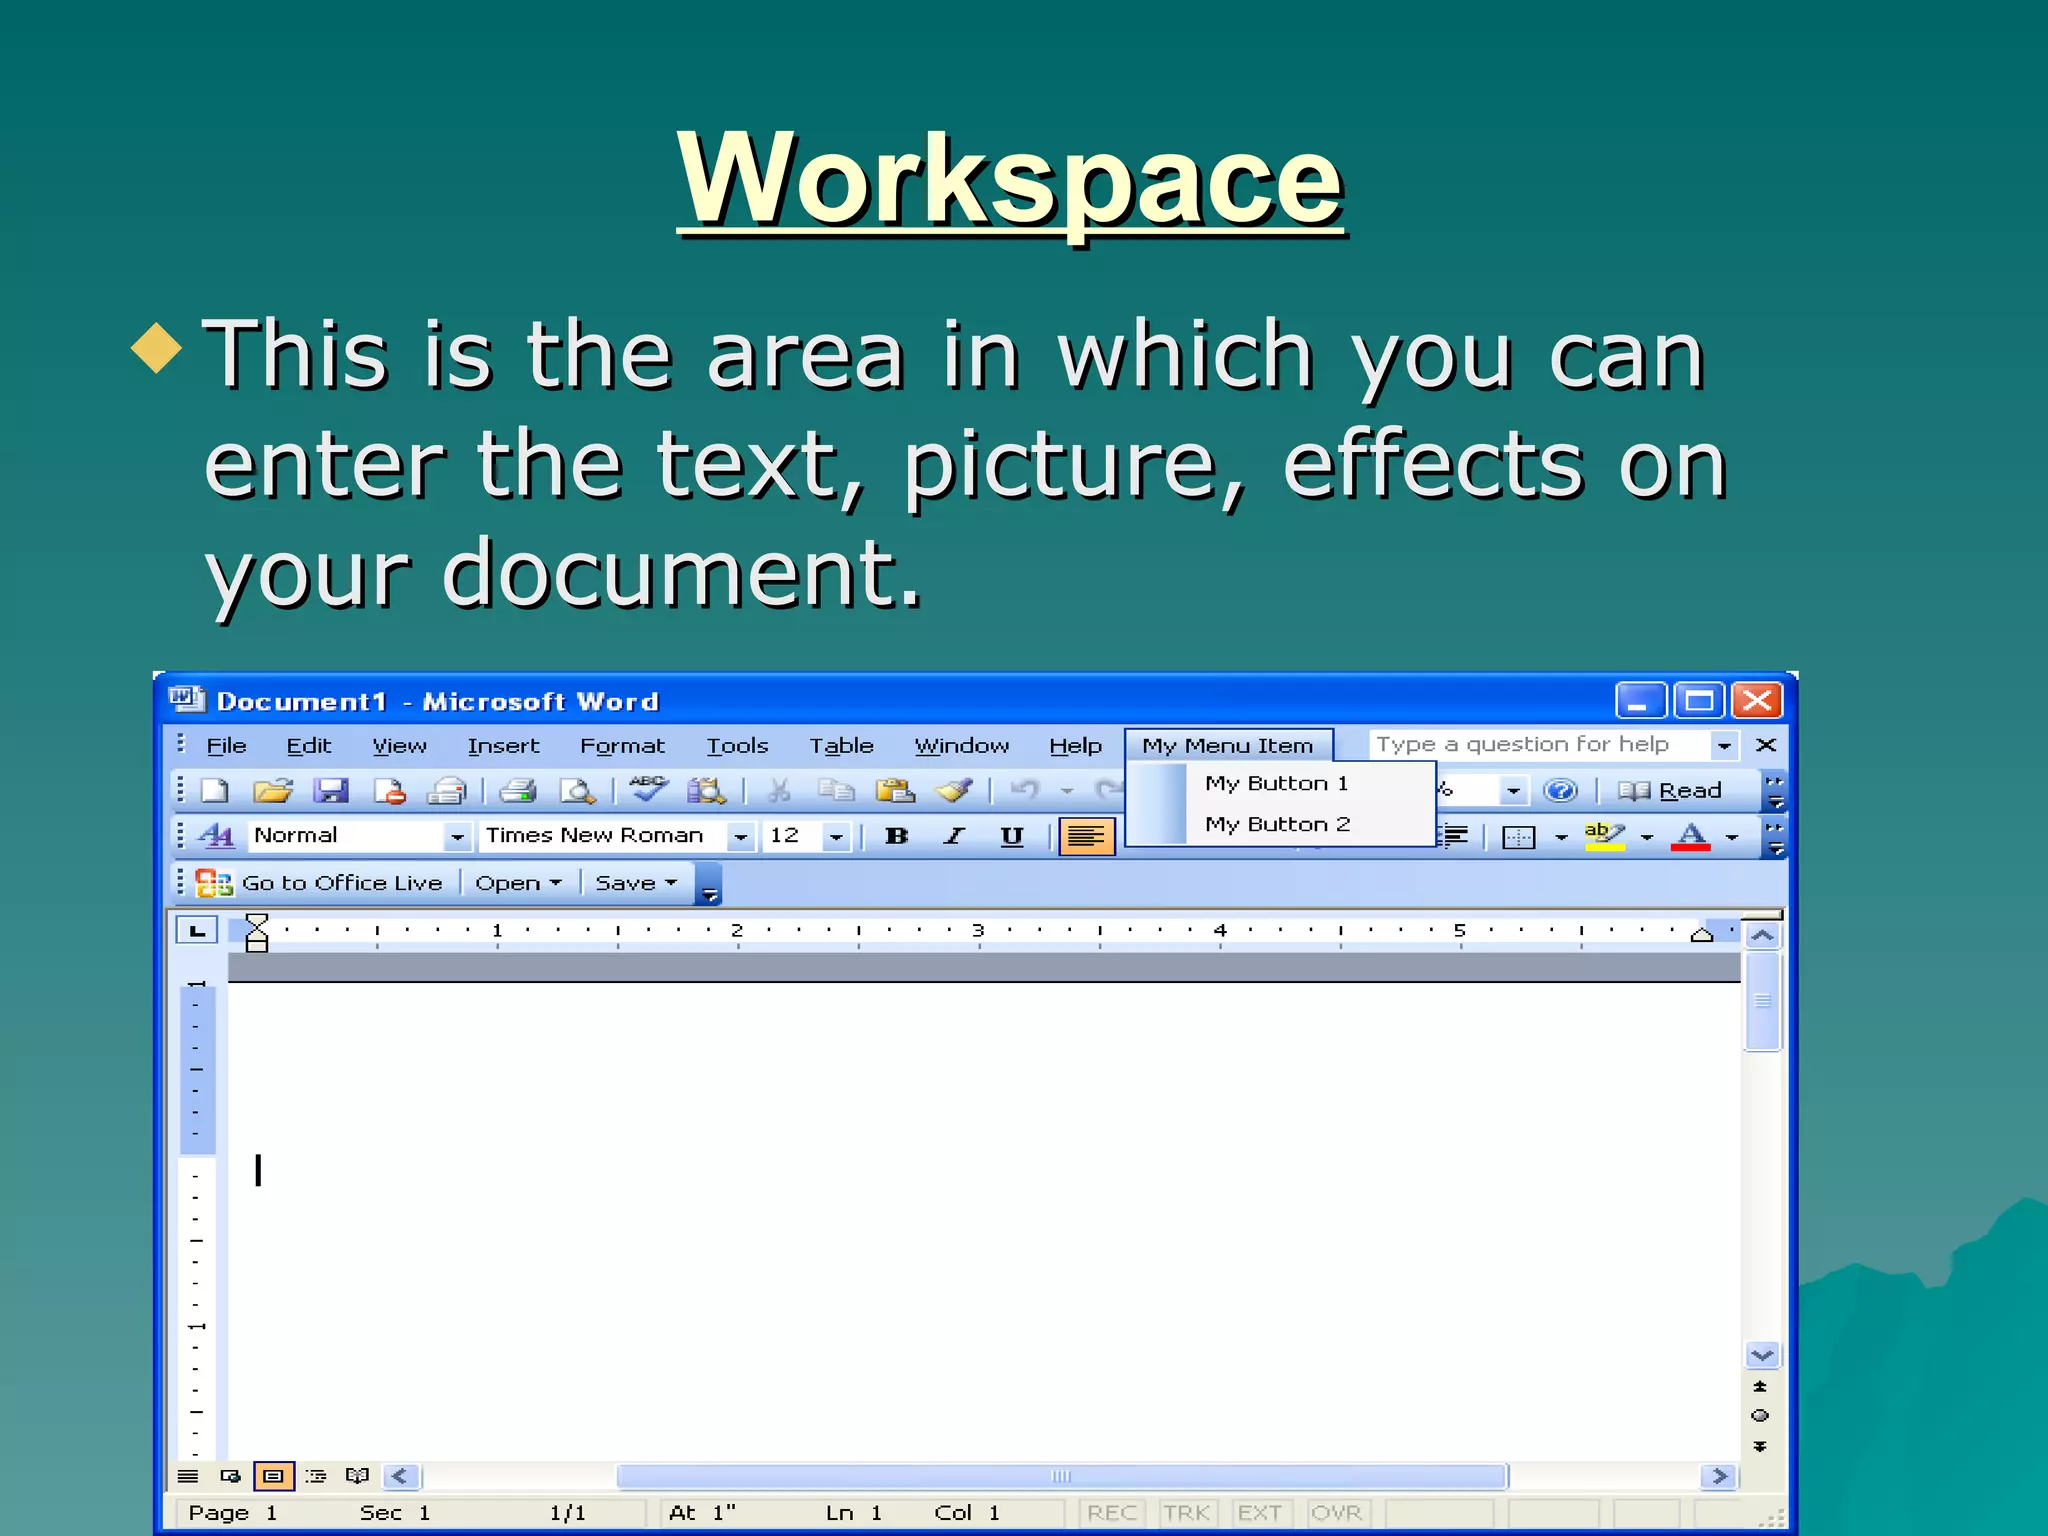The image size is (2048, 1536).
Task: Click the Permission icon in the toolbar
Action: tap(389, 790)
